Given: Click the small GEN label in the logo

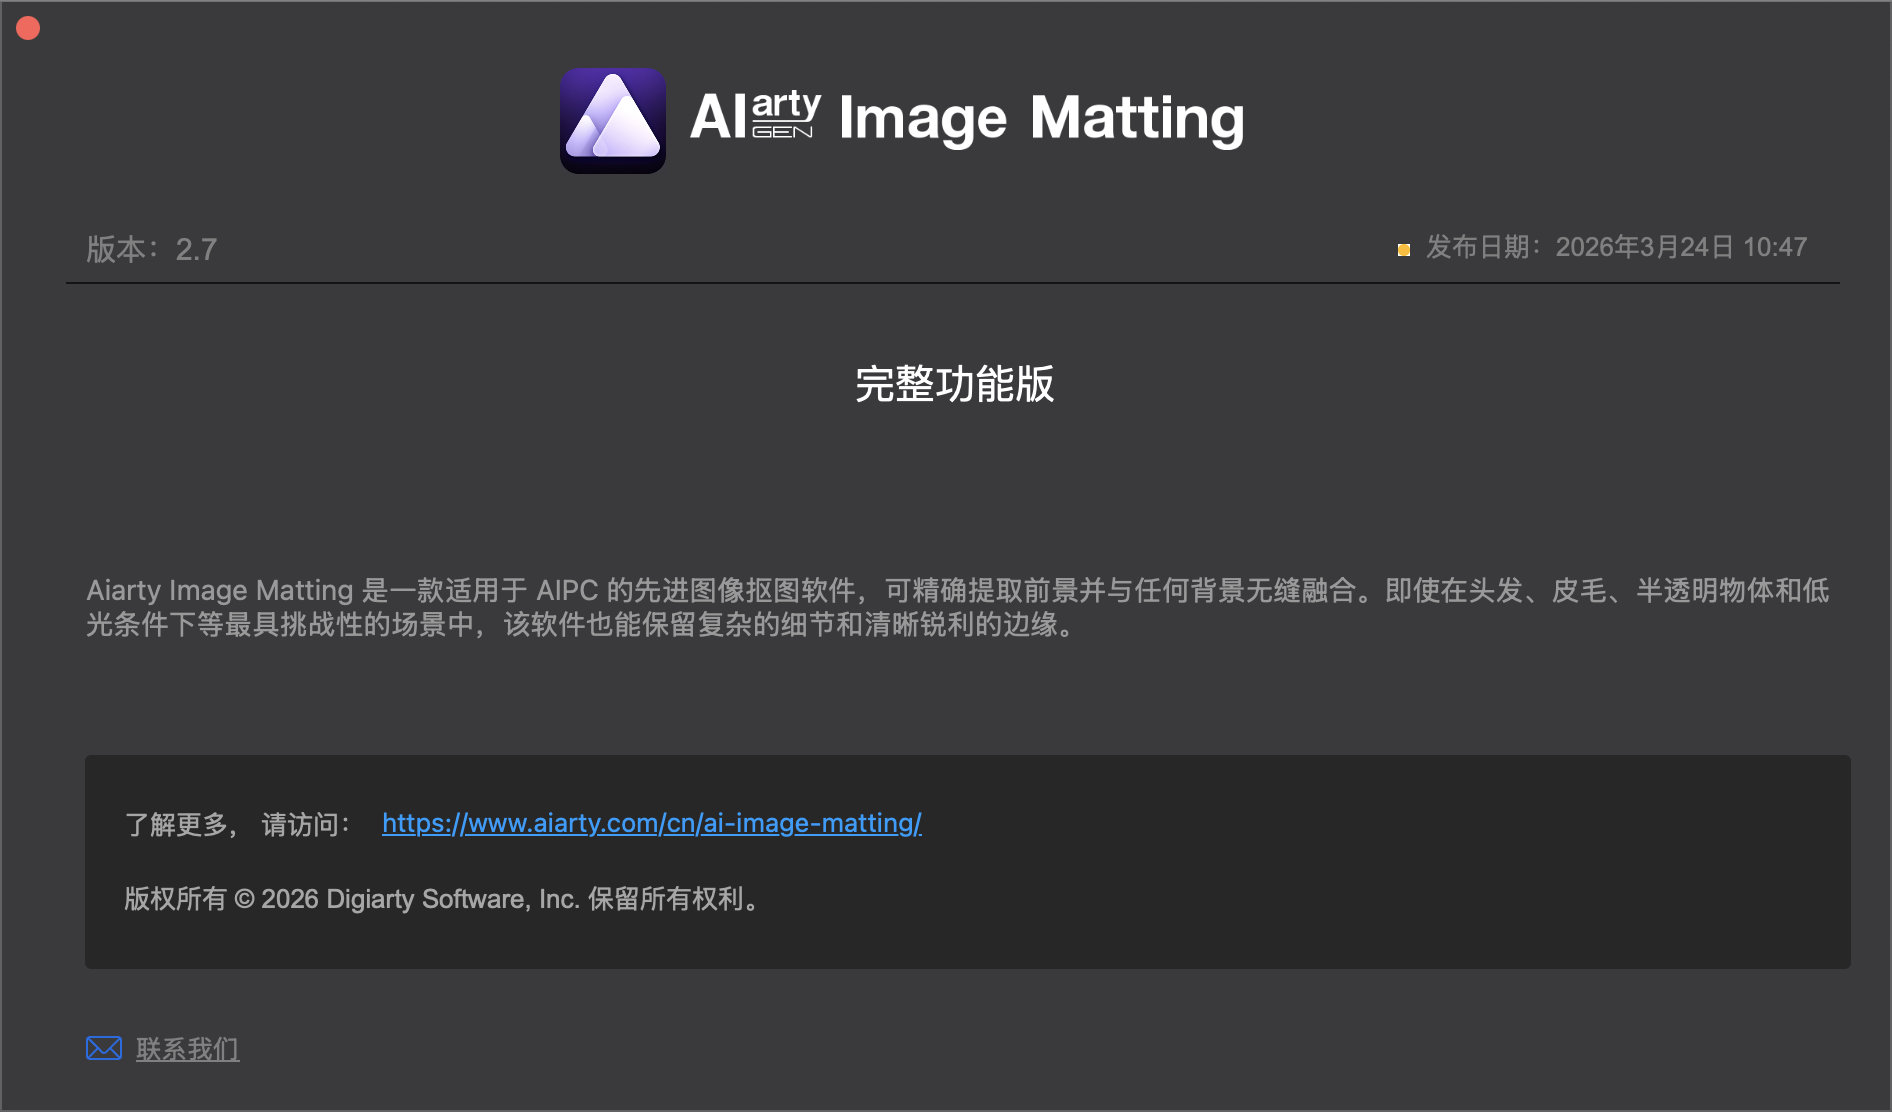Looking at the screenshot, I should point(782,132).
